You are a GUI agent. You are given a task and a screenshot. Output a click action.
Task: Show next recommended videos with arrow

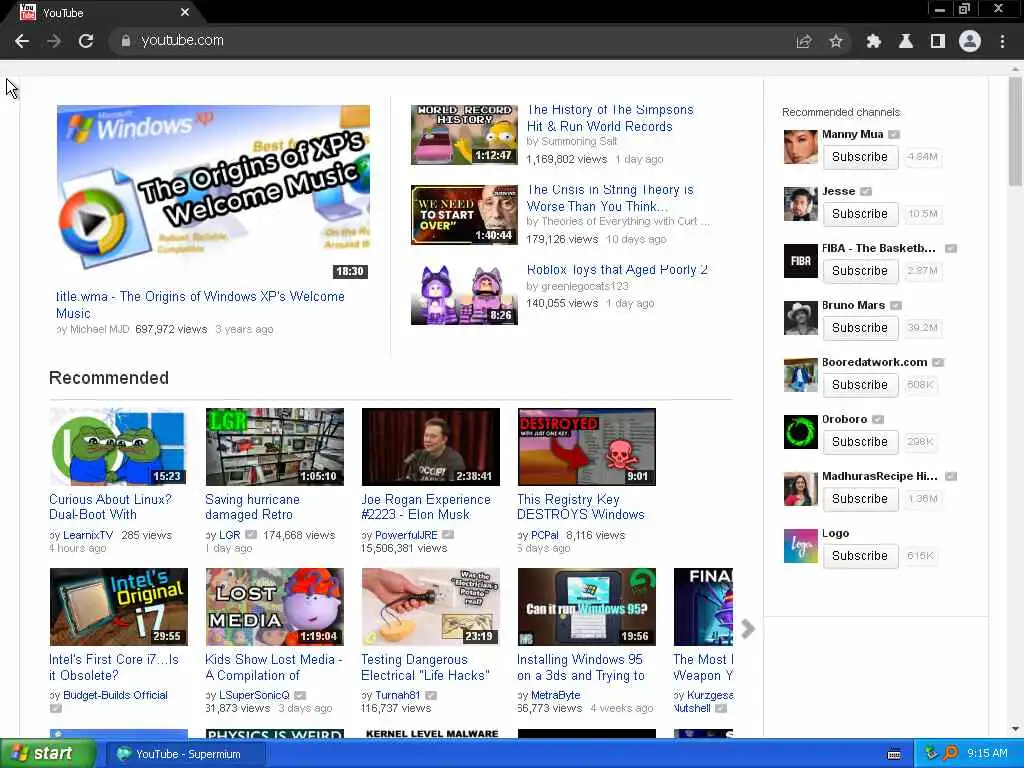(748, 629)
